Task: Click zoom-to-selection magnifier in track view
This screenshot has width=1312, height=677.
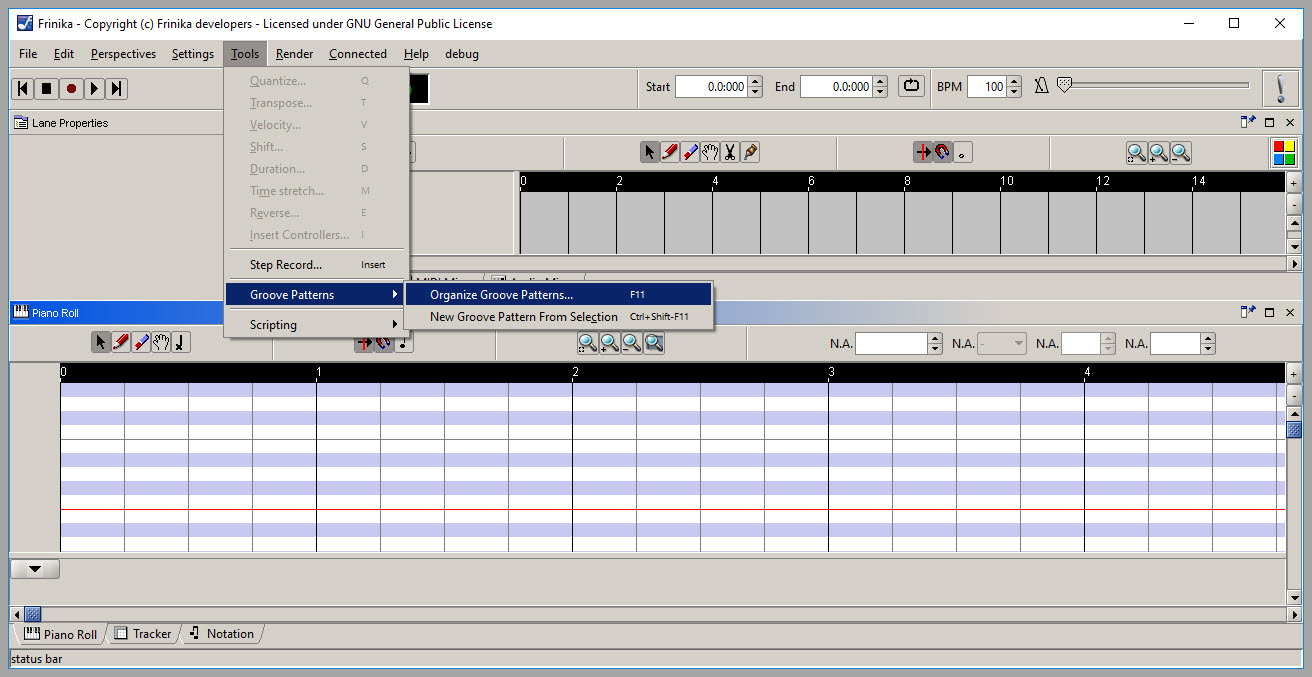Action: click(1137, 153)
